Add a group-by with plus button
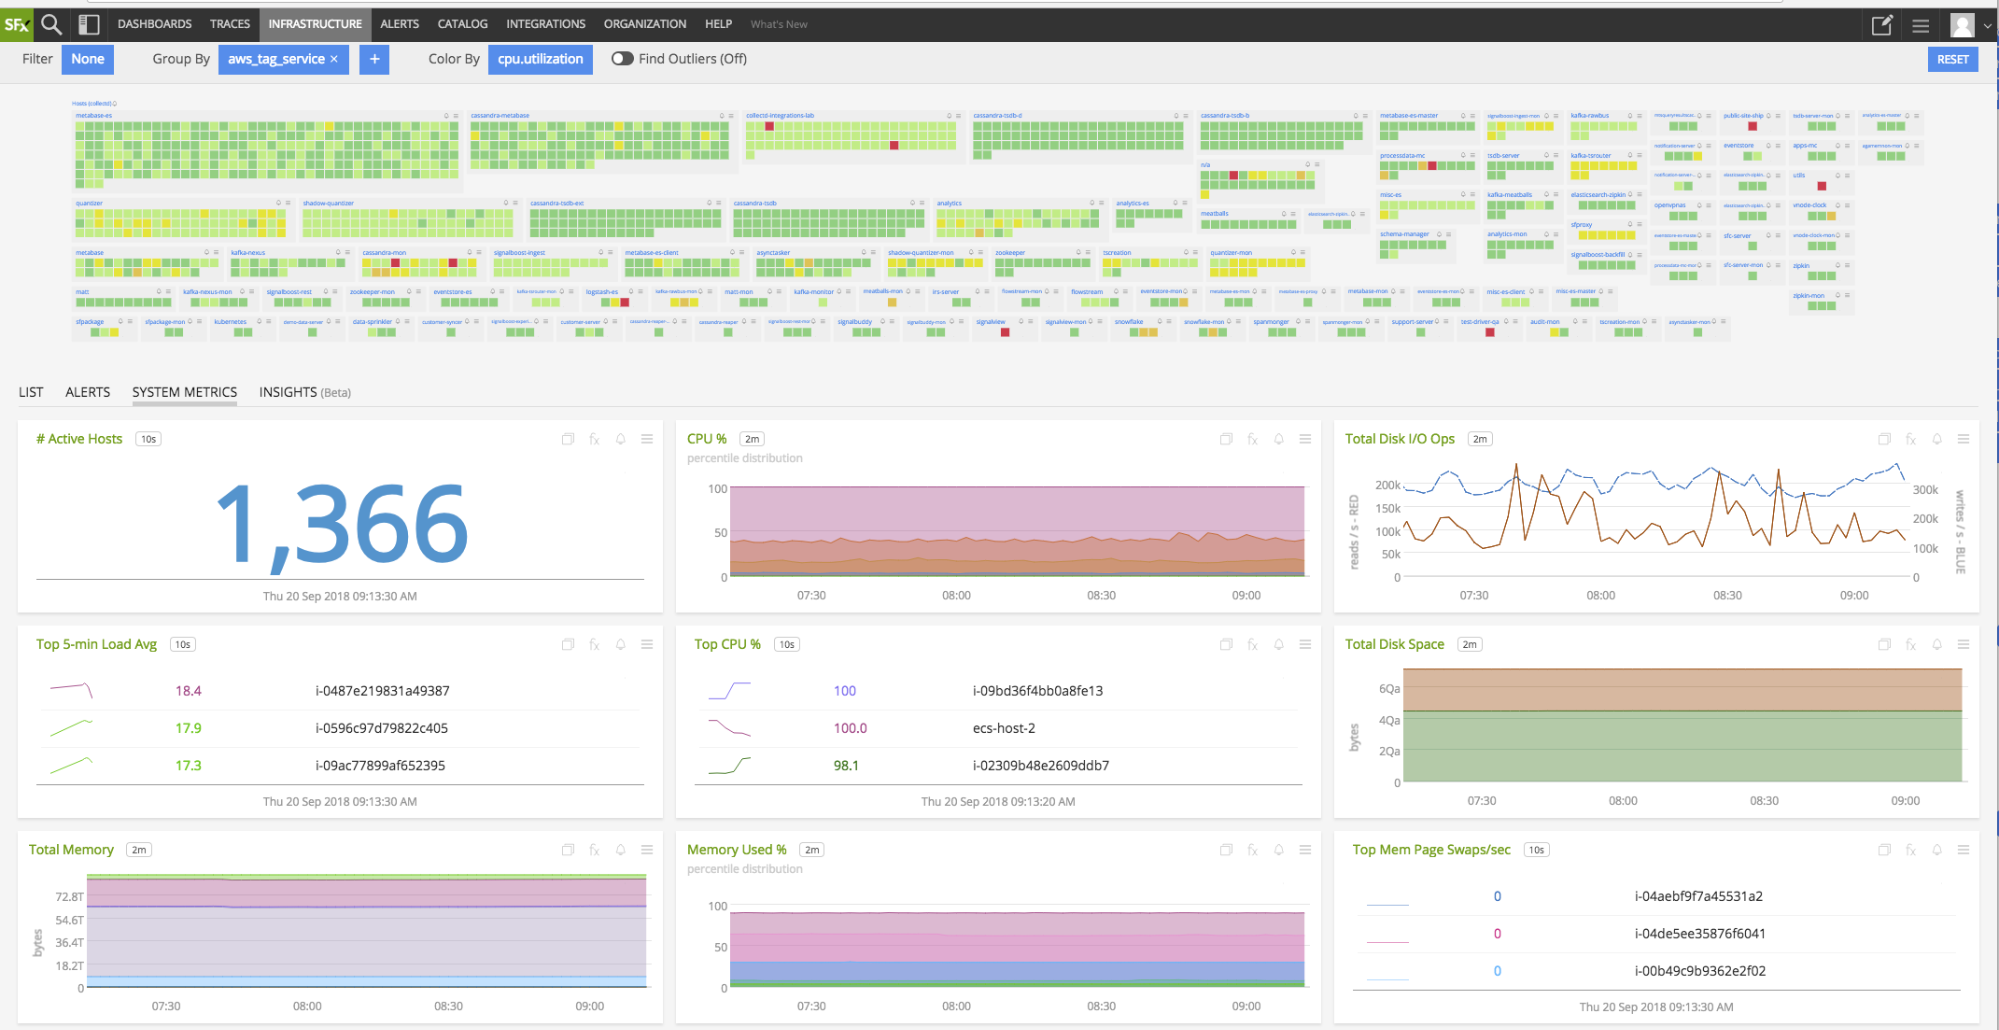Image resolution: width=1999 pixels, height=1030 pixels. tap(374, 60)
